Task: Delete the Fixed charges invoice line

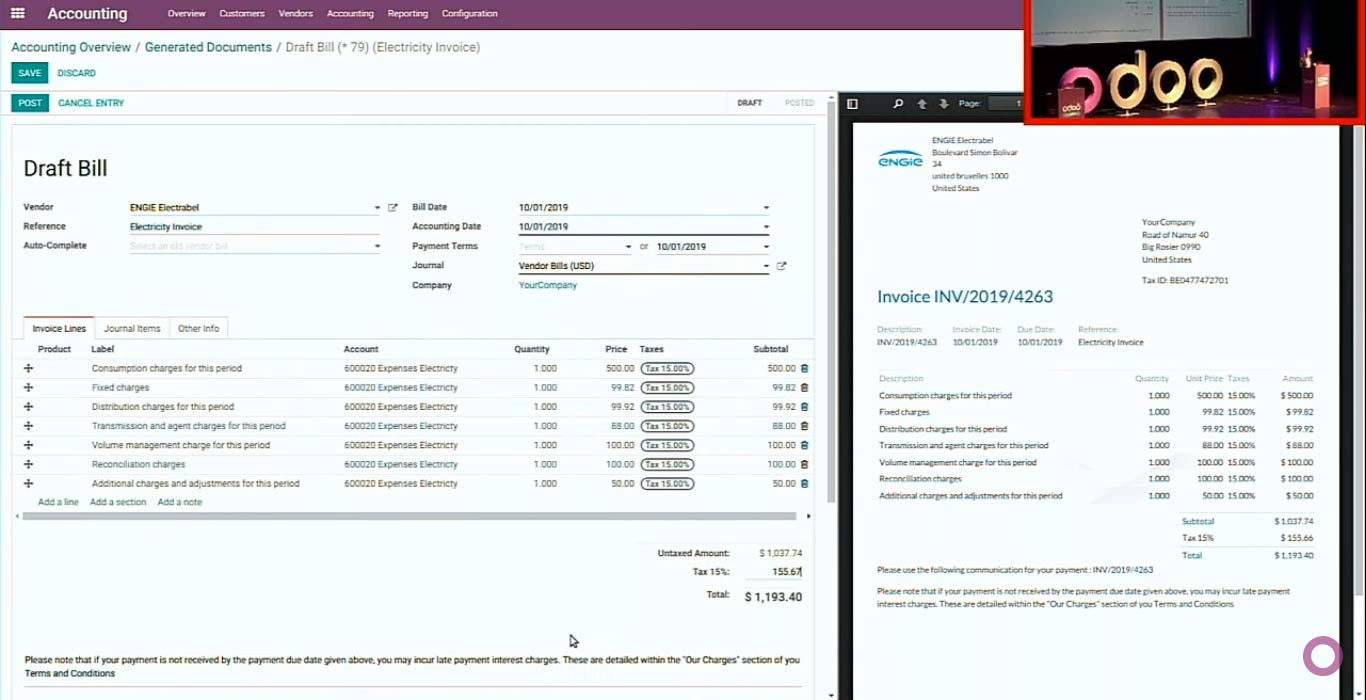Action: pos(805,388)
